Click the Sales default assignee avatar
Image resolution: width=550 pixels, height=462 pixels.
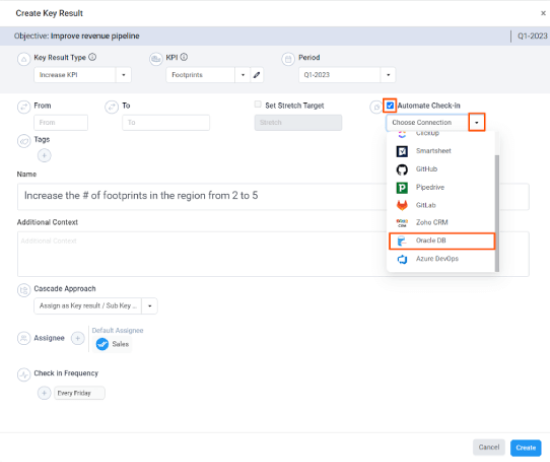click(x=102, y=344)
